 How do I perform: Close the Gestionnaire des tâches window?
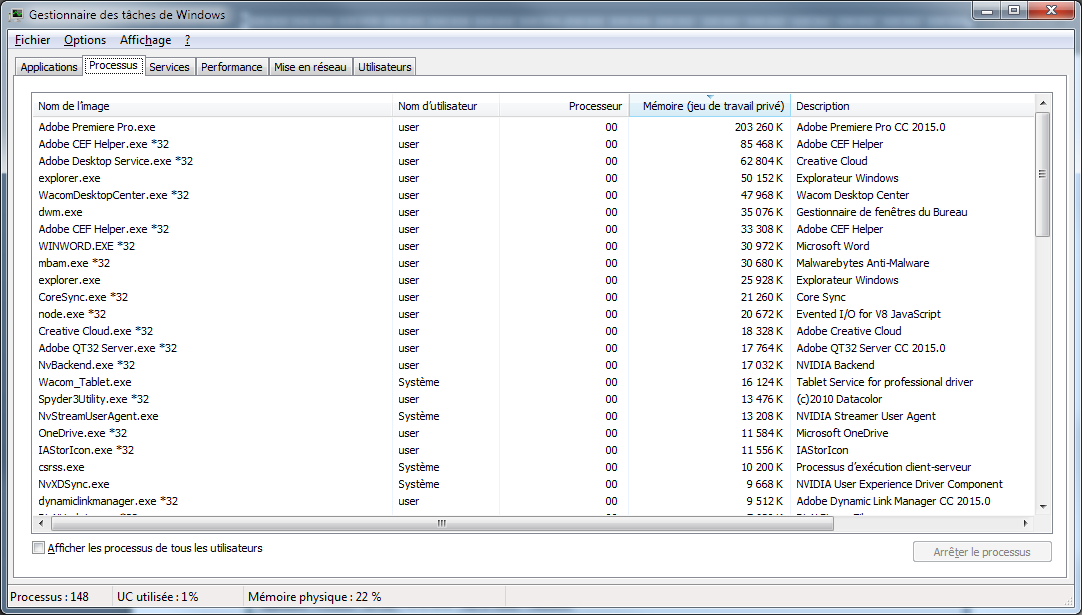click(1051, 10)
